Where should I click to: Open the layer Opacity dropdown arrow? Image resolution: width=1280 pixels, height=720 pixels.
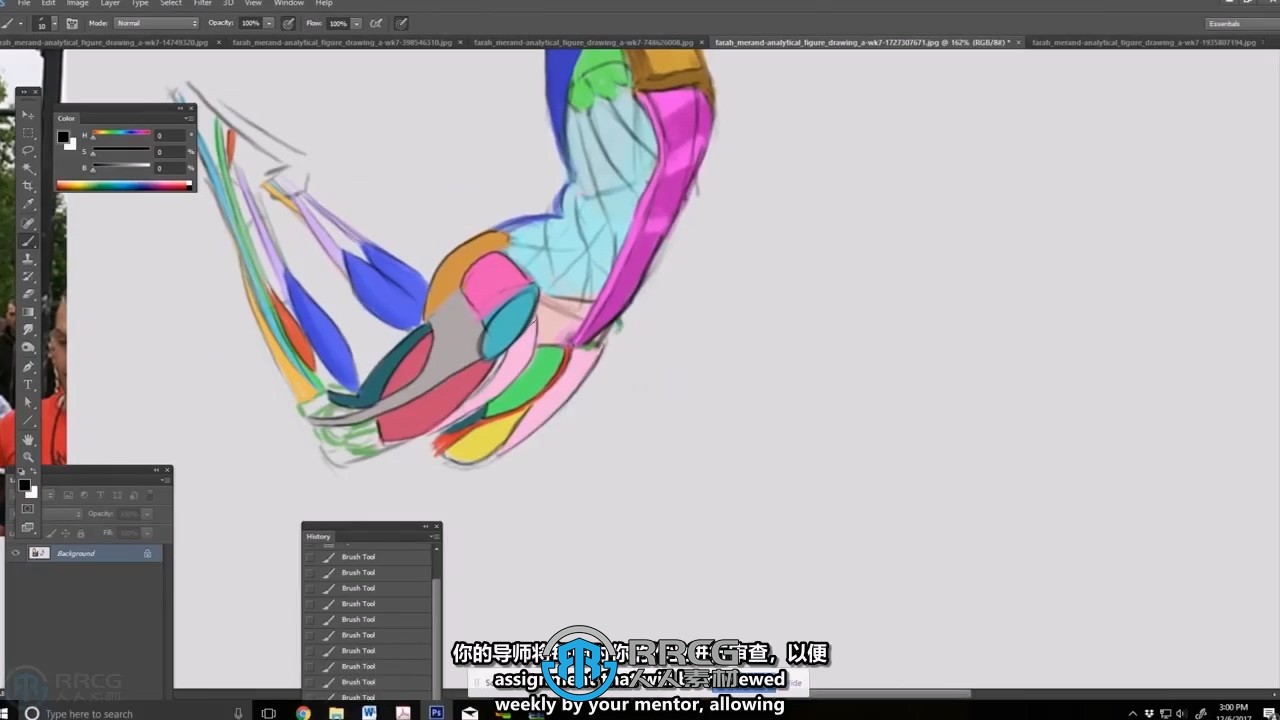(x=146, y=514)
